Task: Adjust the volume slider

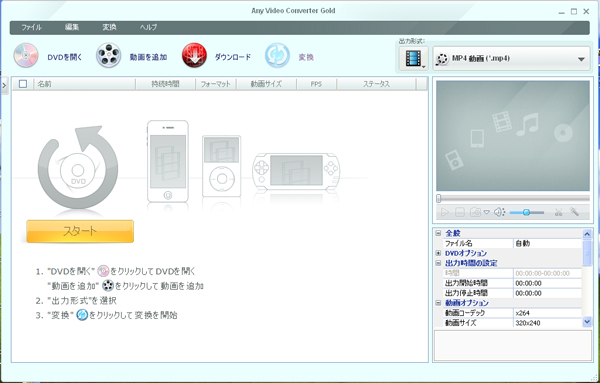Action: tap(527, 212)
